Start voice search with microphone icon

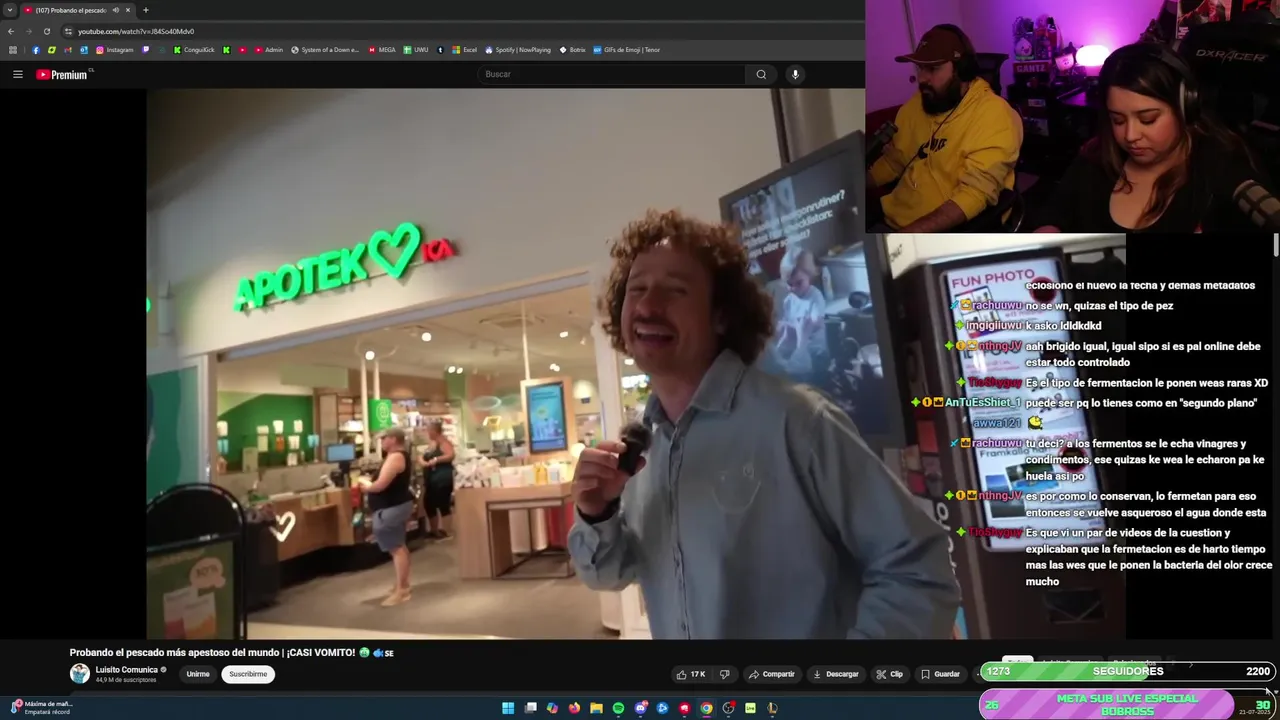[795, 74]
